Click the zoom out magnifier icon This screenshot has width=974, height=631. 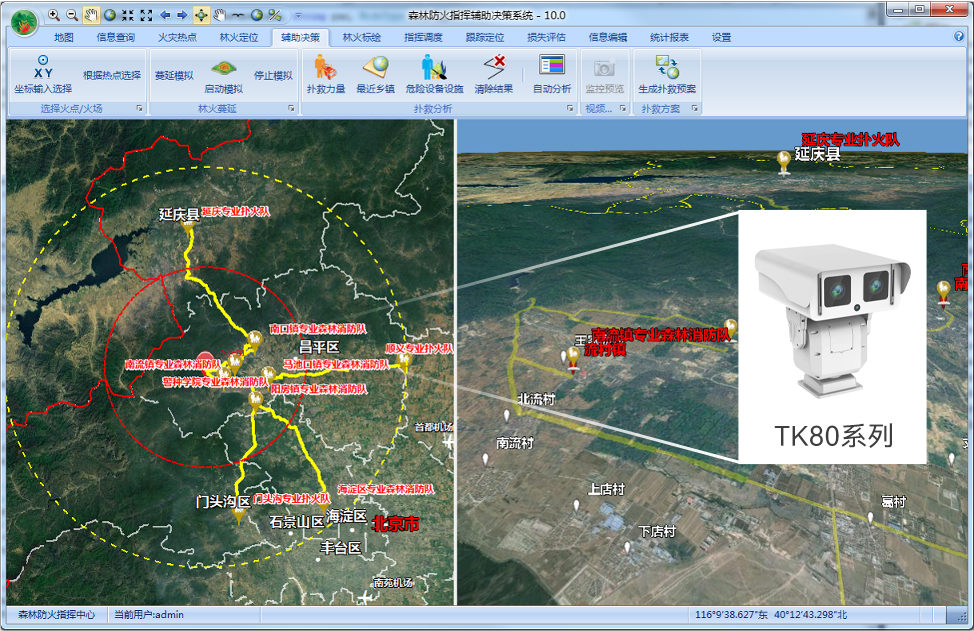(72, 15)
